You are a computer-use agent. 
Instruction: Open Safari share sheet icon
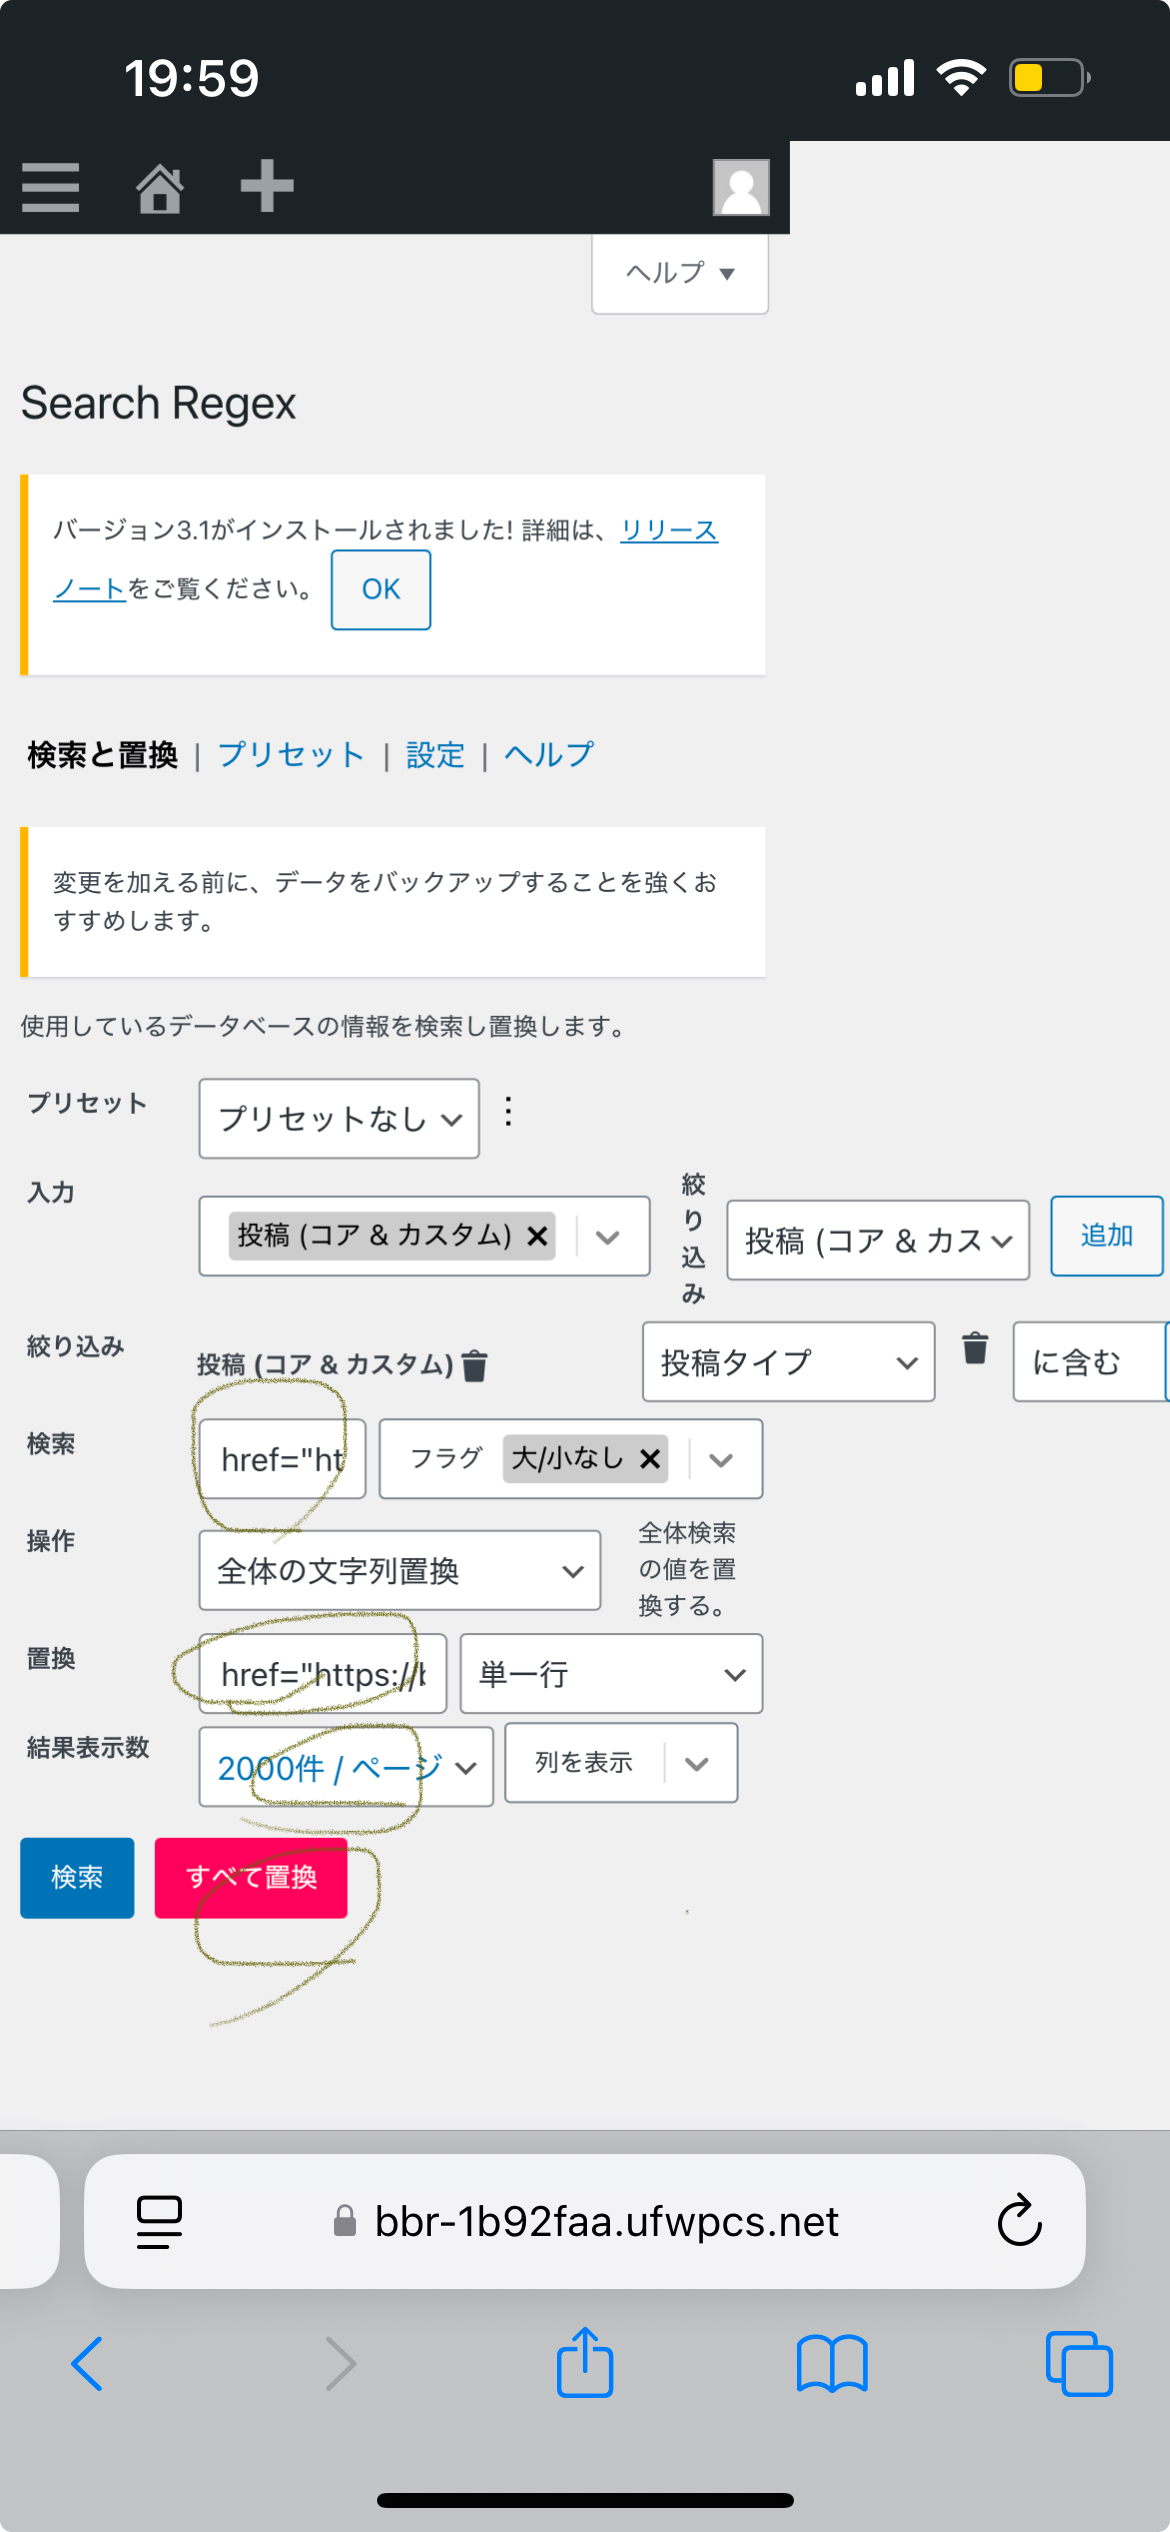tap(584, 2363)
